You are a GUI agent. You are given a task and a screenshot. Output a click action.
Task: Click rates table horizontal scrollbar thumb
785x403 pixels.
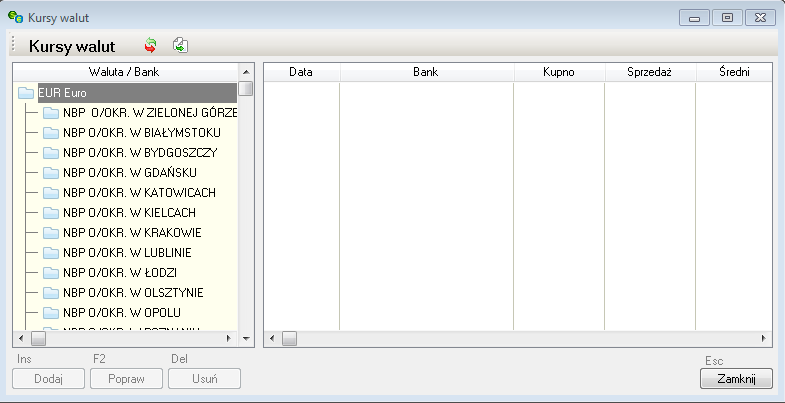pyautogui.click(x=289, y=338)
